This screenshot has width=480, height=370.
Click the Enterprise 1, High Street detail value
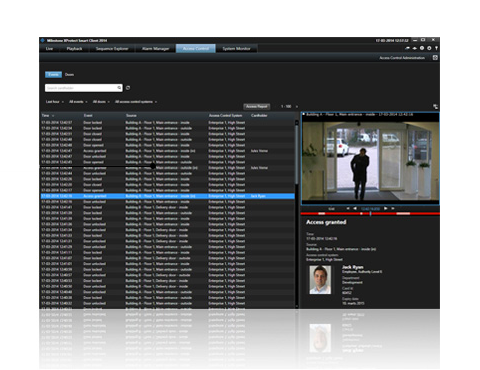324,259
